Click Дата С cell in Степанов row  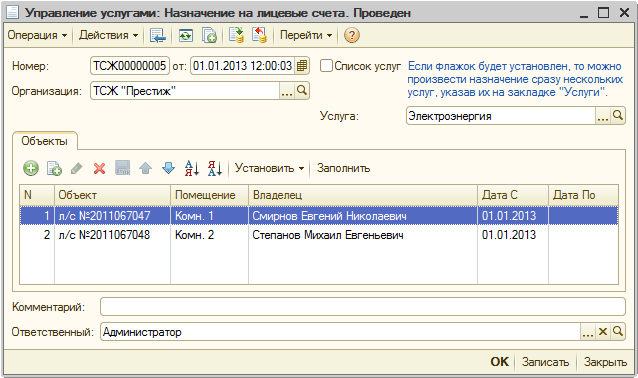513,235
